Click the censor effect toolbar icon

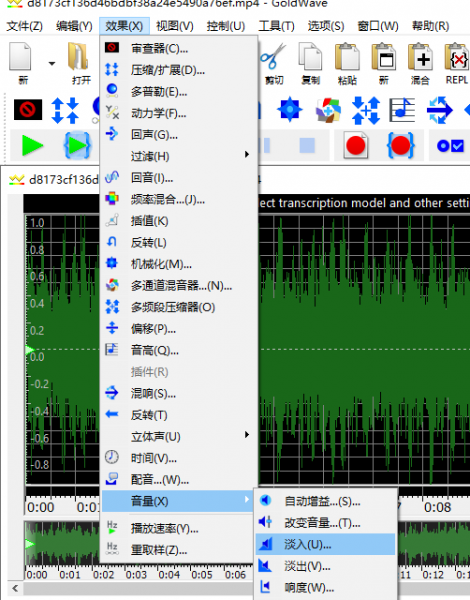click(28, 110)
